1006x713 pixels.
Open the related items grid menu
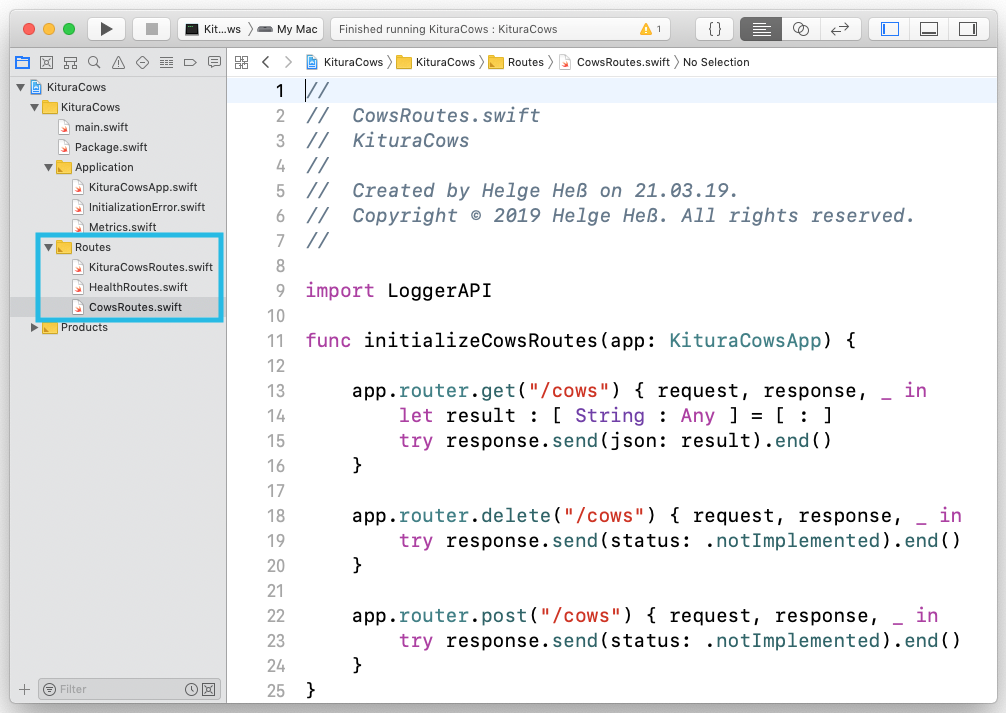[x=241, y=62]
